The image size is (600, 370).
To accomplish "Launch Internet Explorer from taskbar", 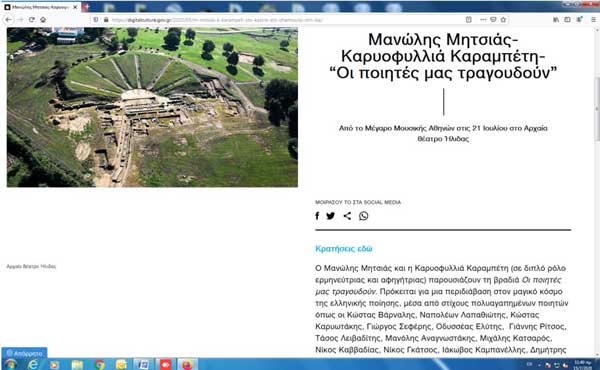I will point(33,365).
